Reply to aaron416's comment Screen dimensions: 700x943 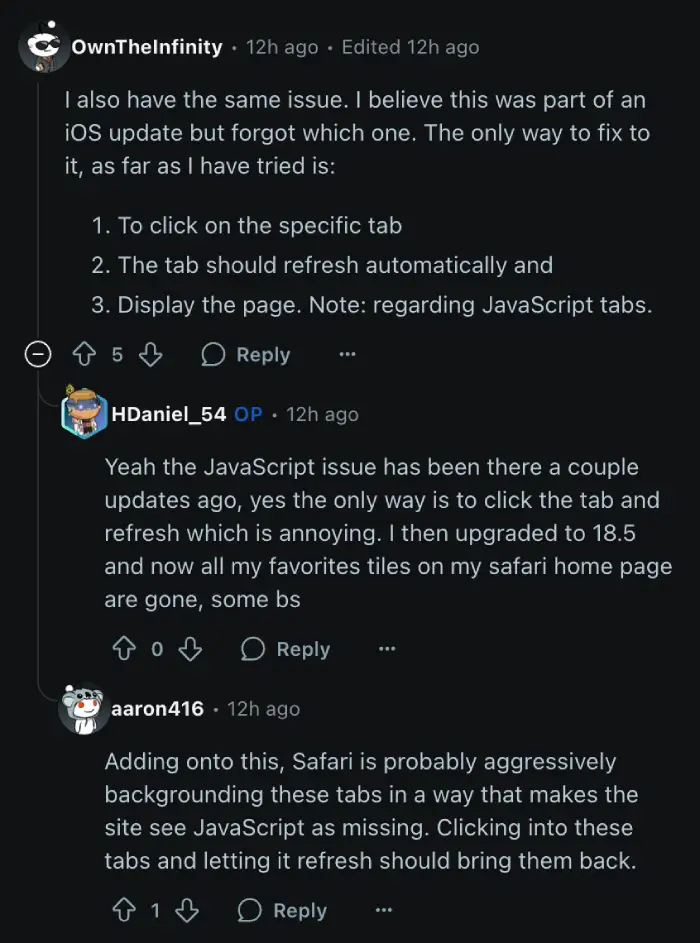click(283, 910)
